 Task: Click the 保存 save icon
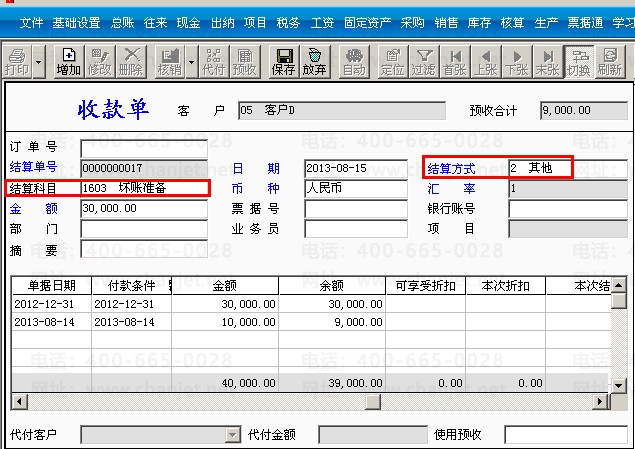[283, 62]
